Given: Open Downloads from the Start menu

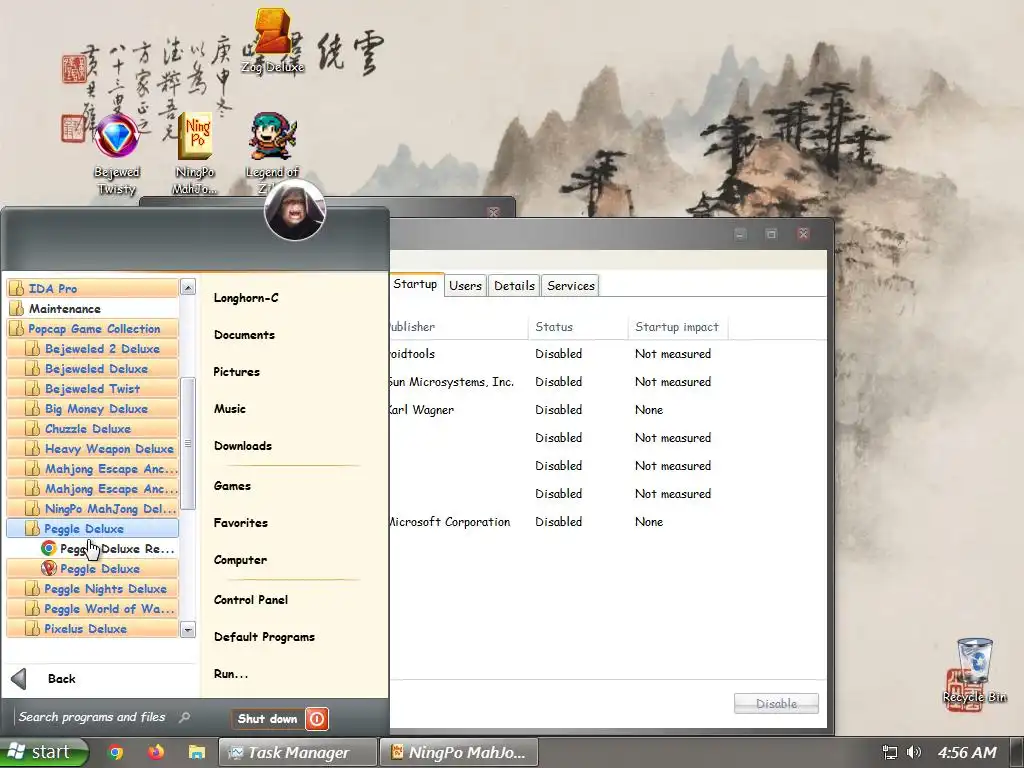Looking at the screenshot, I should tap(243, 446).
